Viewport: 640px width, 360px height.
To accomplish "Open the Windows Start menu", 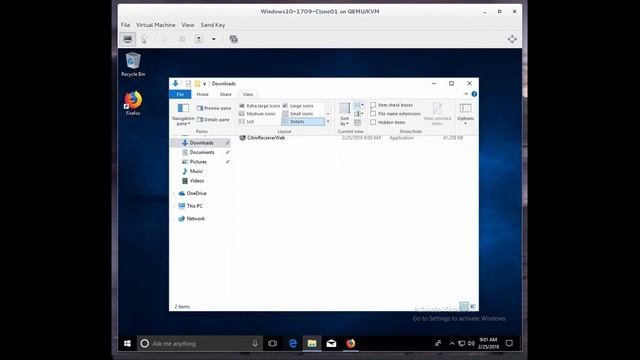I will click(x=127, y=343).
